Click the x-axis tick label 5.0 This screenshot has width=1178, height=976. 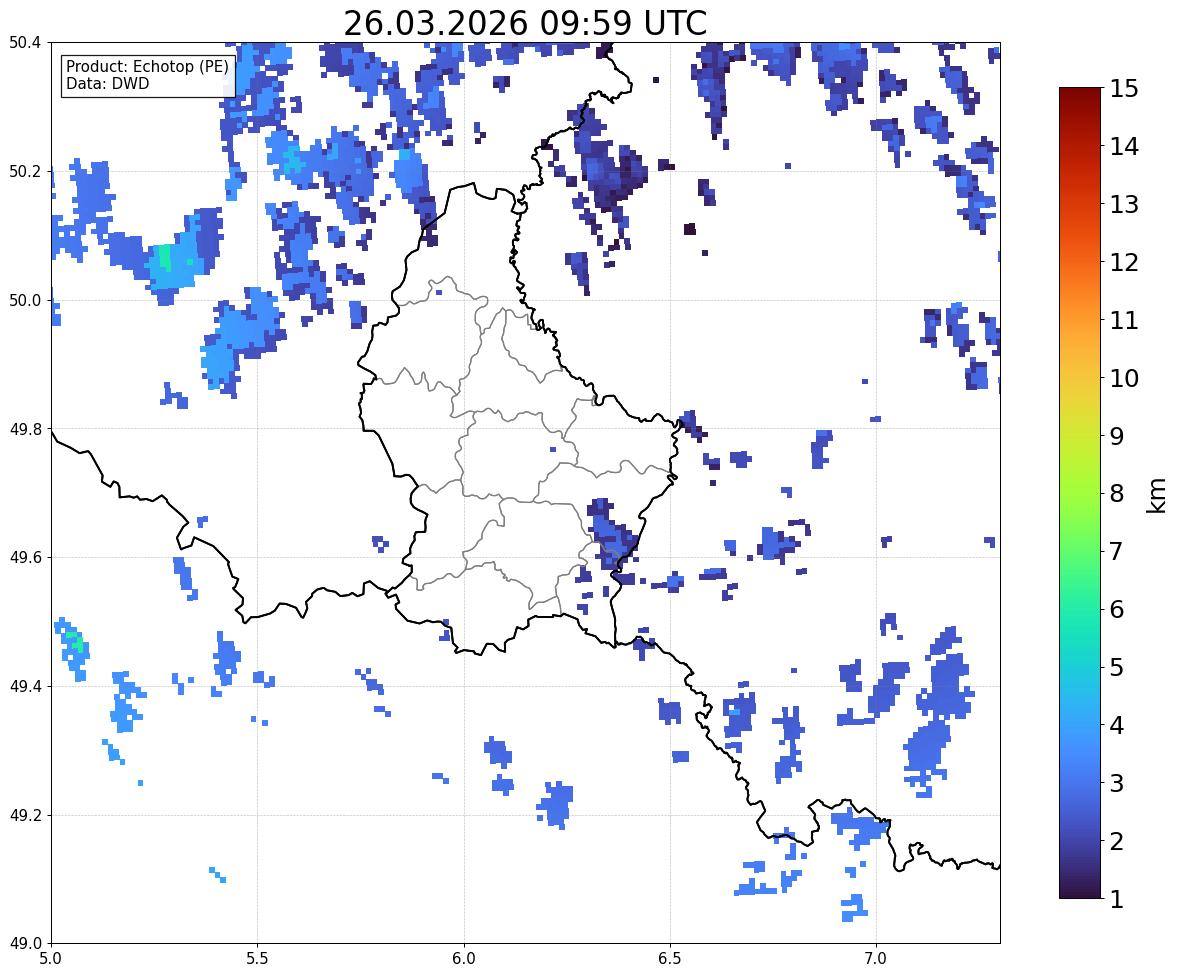(51, 959)
